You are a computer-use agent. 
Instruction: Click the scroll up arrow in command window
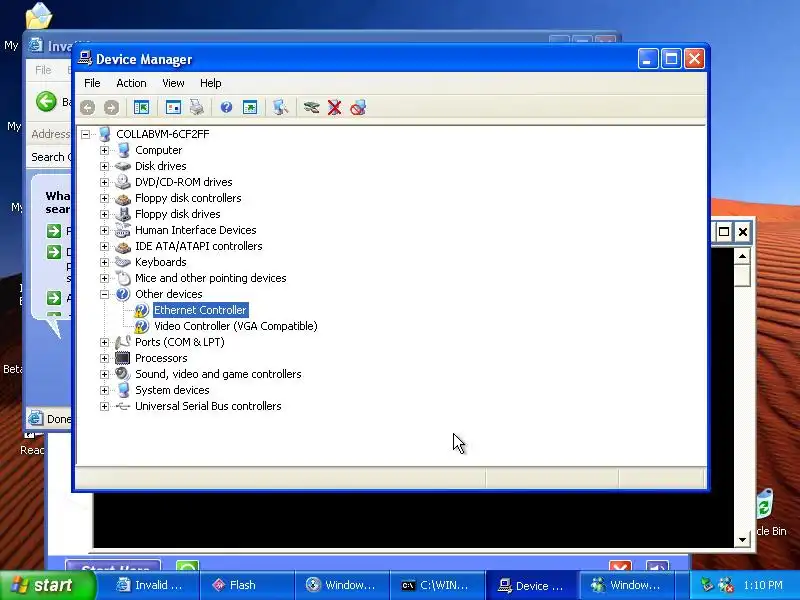click(x=742, y=256)
